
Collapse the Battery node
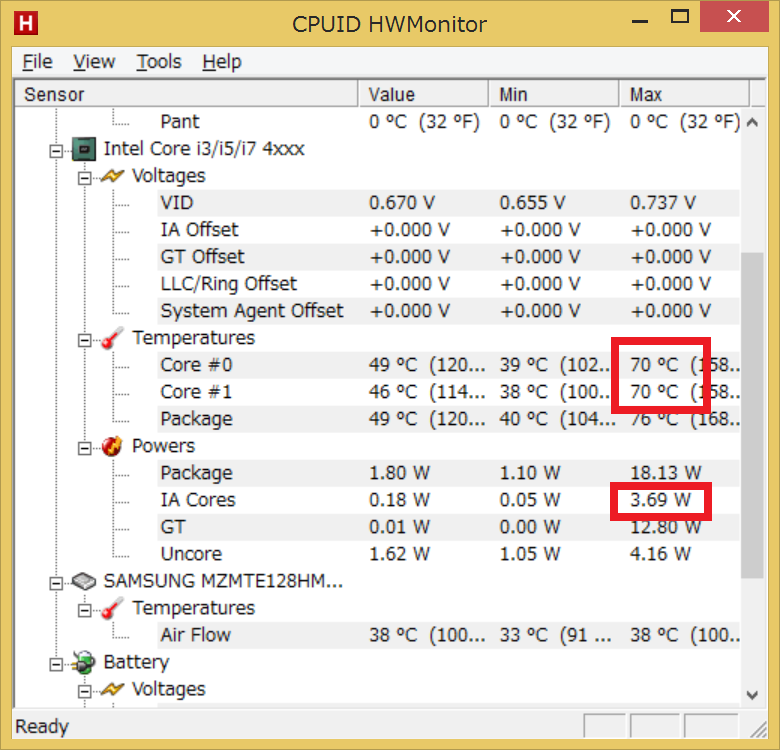(x=56, y=664)
